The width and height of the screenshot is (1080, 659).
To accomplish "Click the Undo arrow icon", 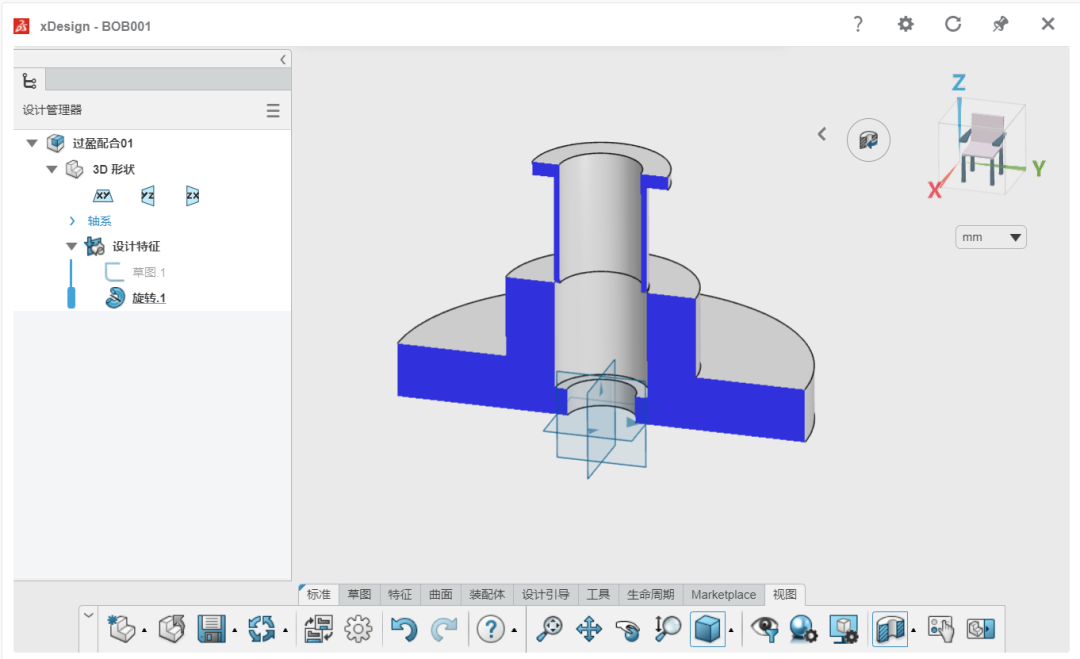I will [x=404, y=629].
